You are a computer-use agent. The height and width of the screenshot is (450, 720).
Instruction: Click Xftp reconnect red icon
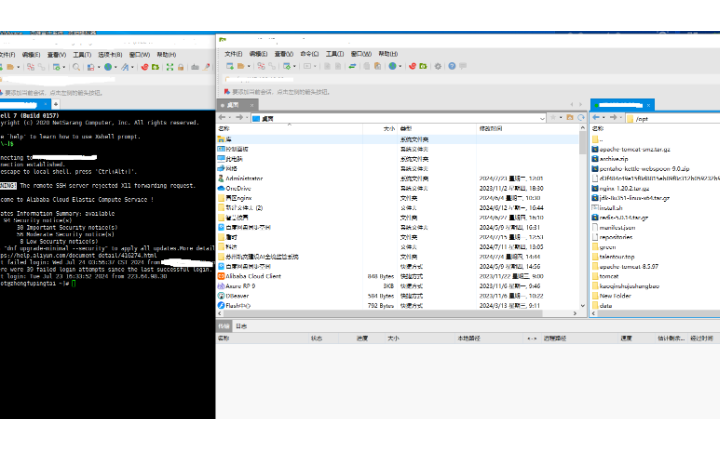click(x=261, y=66)
